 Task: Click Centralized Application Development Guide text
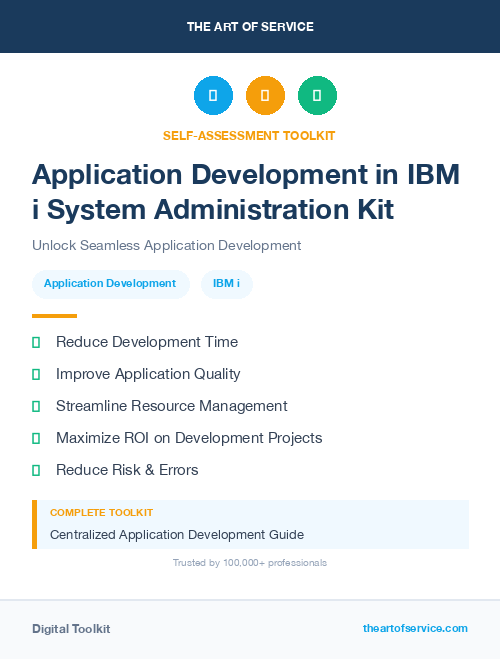point(177,535)
